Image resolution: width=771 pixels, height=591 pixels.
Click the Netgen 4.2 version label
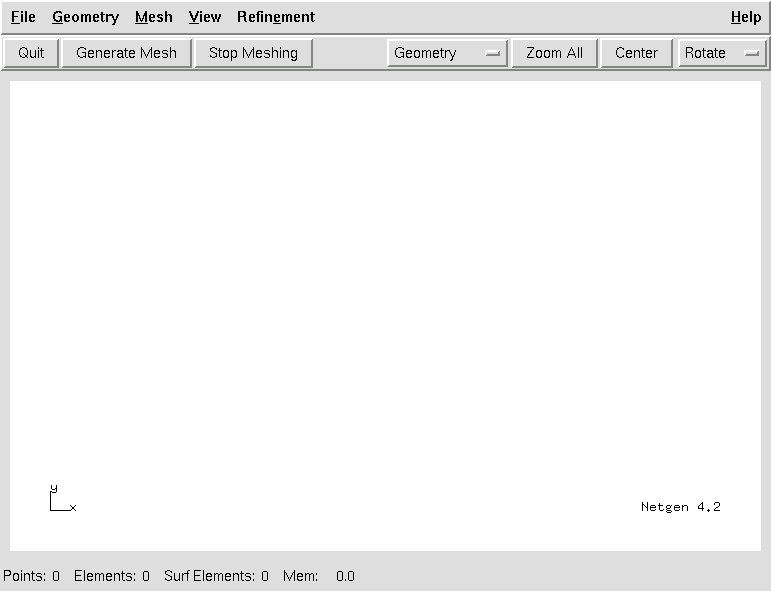(x=681, y=507)
